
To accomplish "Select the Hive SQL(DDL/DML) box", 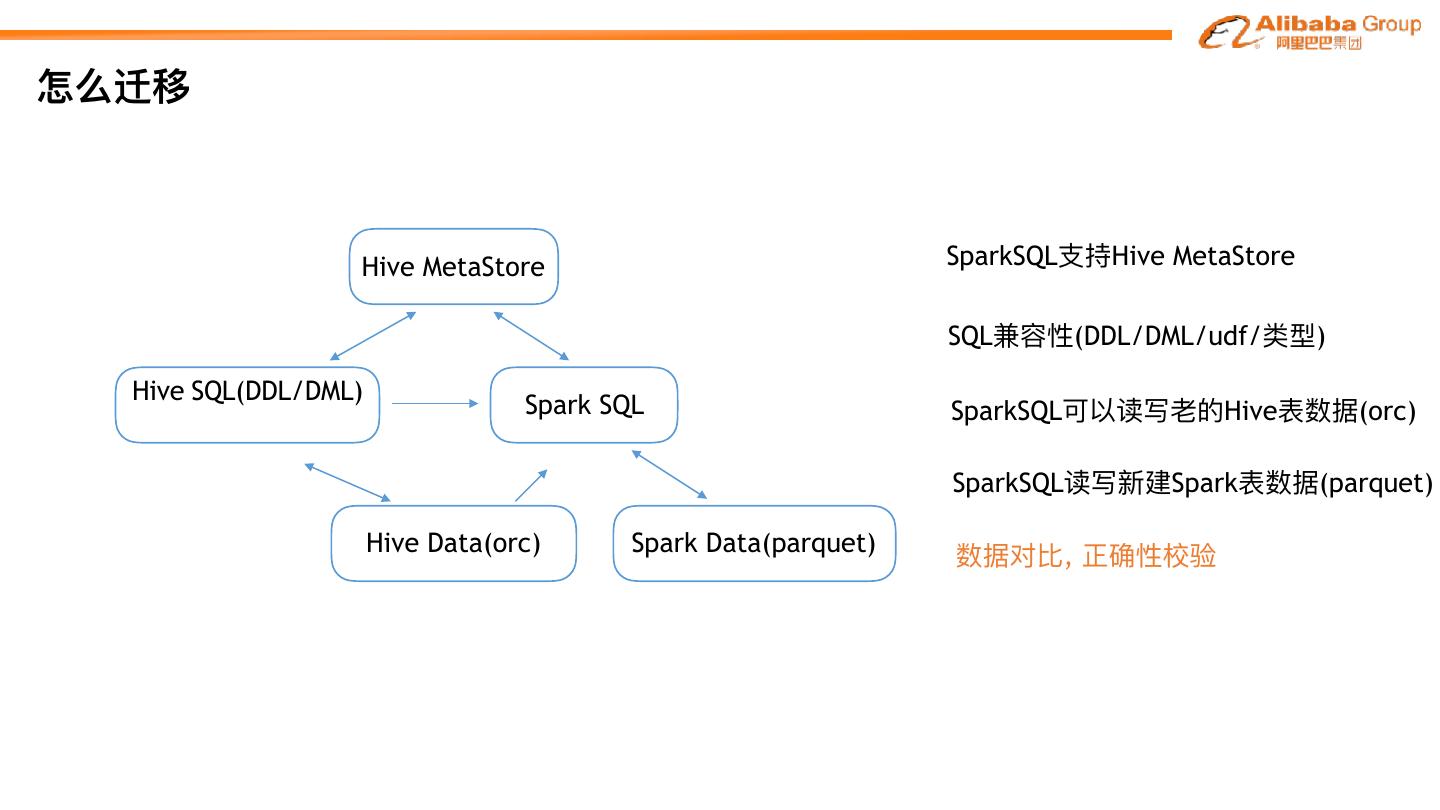I will pos(247,404).
